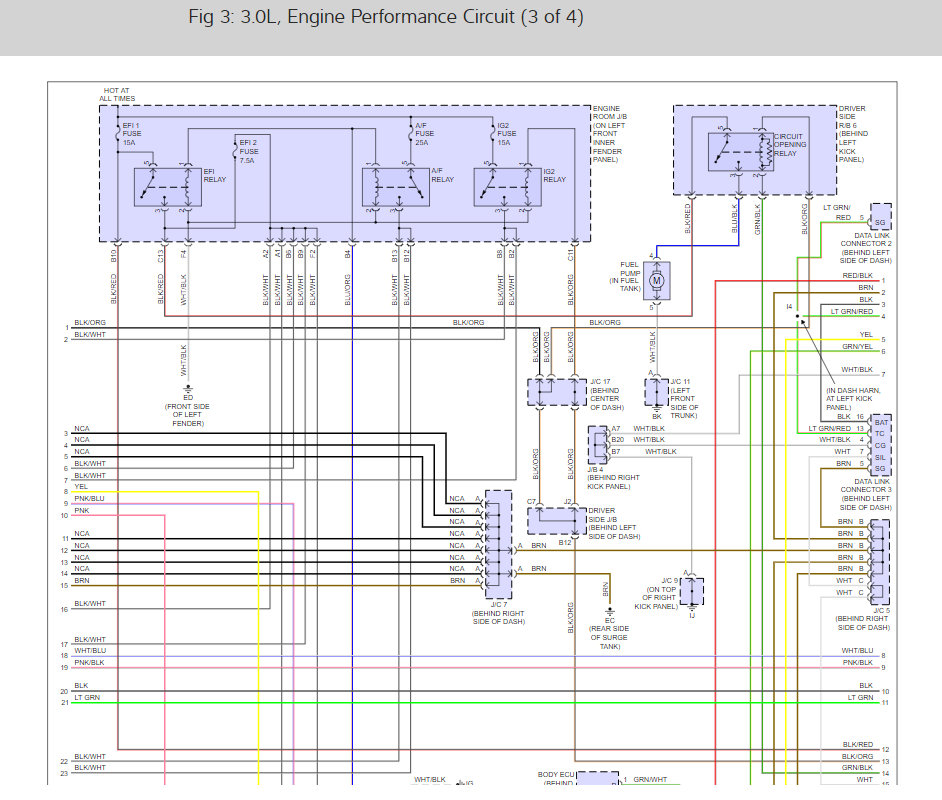
Task: Select the EFI RELAY symbol
Action: [x=168, y=187]
